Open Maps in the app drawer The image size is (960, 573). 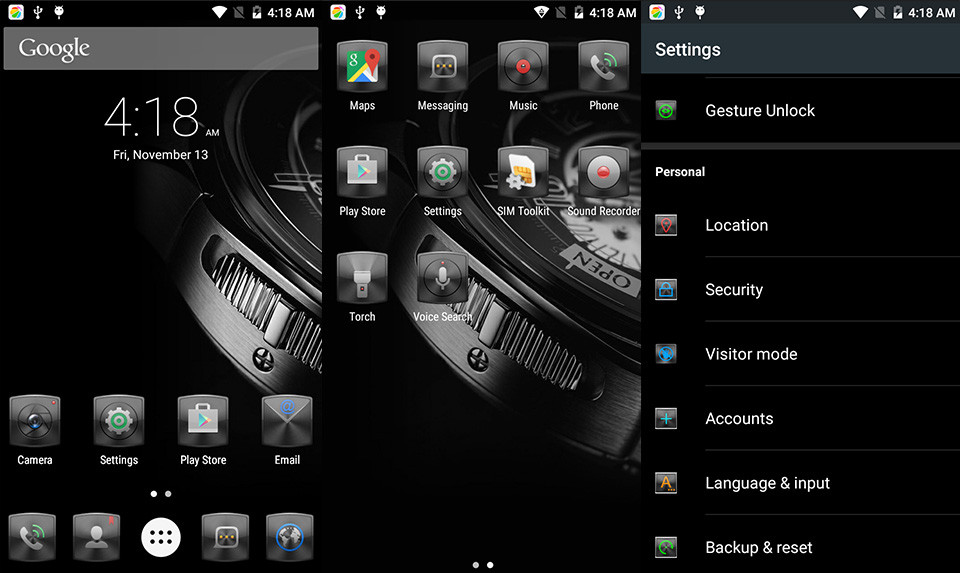click(x=362, y=67)
